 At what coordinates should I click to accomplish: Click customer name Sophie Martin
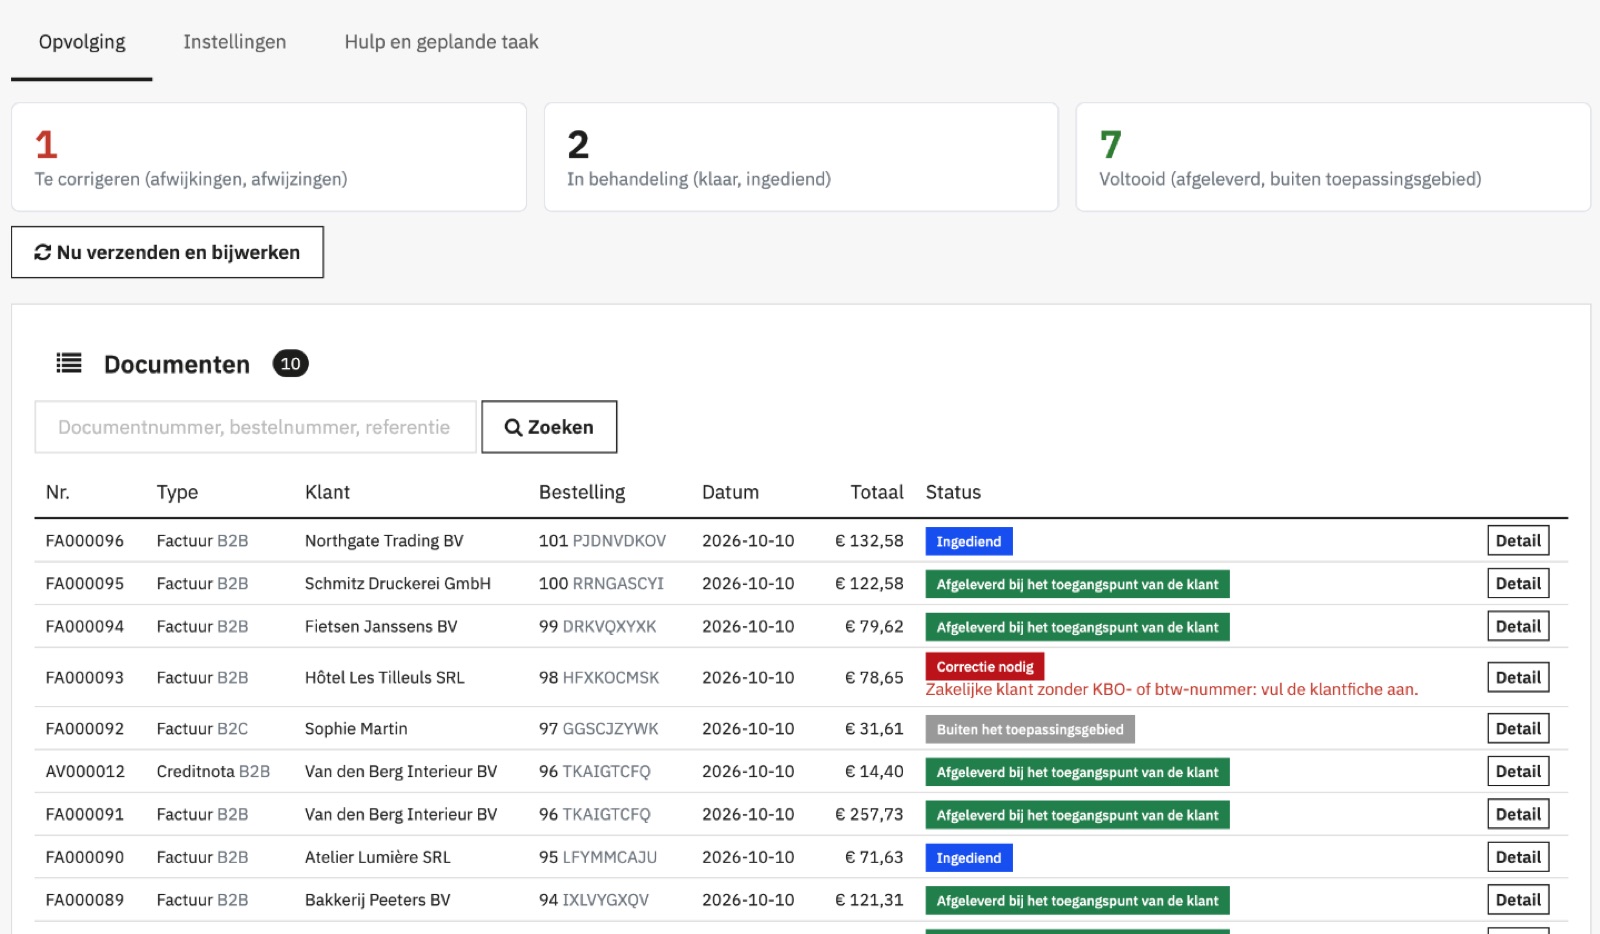point(356,729)
